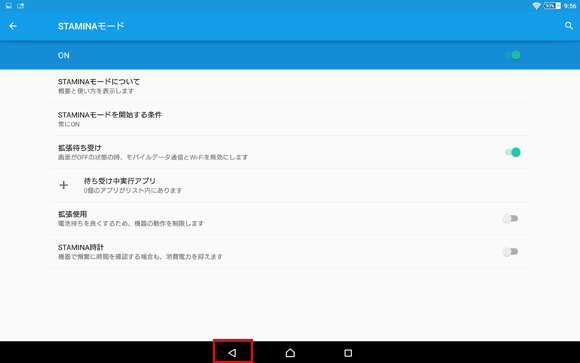Tap 概要と使い方を表示します description
Image resolution: width=580 pixels, height=363 pixels.
(x=96, y=91)
